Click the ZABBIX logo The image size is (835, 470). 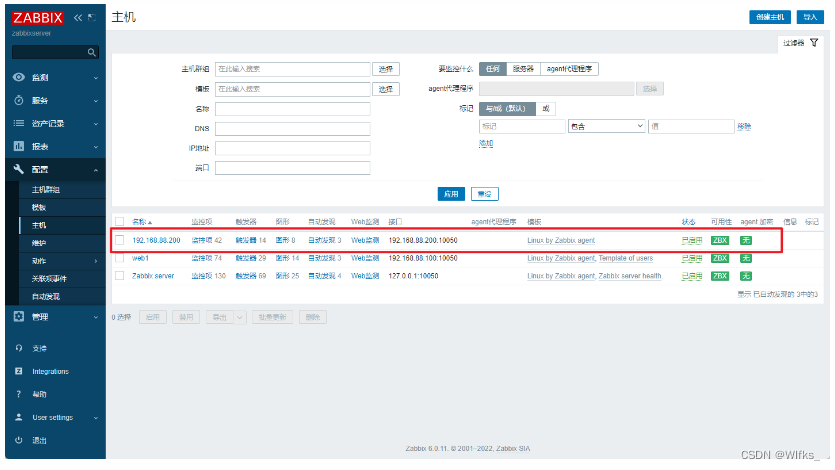coord(37,18)
